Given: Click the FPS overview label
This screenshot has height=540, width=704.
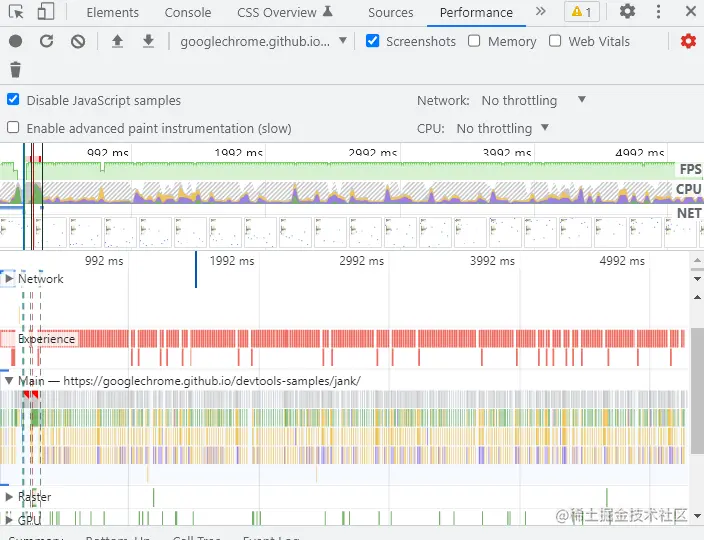Looking at the screenshot, I should pos(690,169).
